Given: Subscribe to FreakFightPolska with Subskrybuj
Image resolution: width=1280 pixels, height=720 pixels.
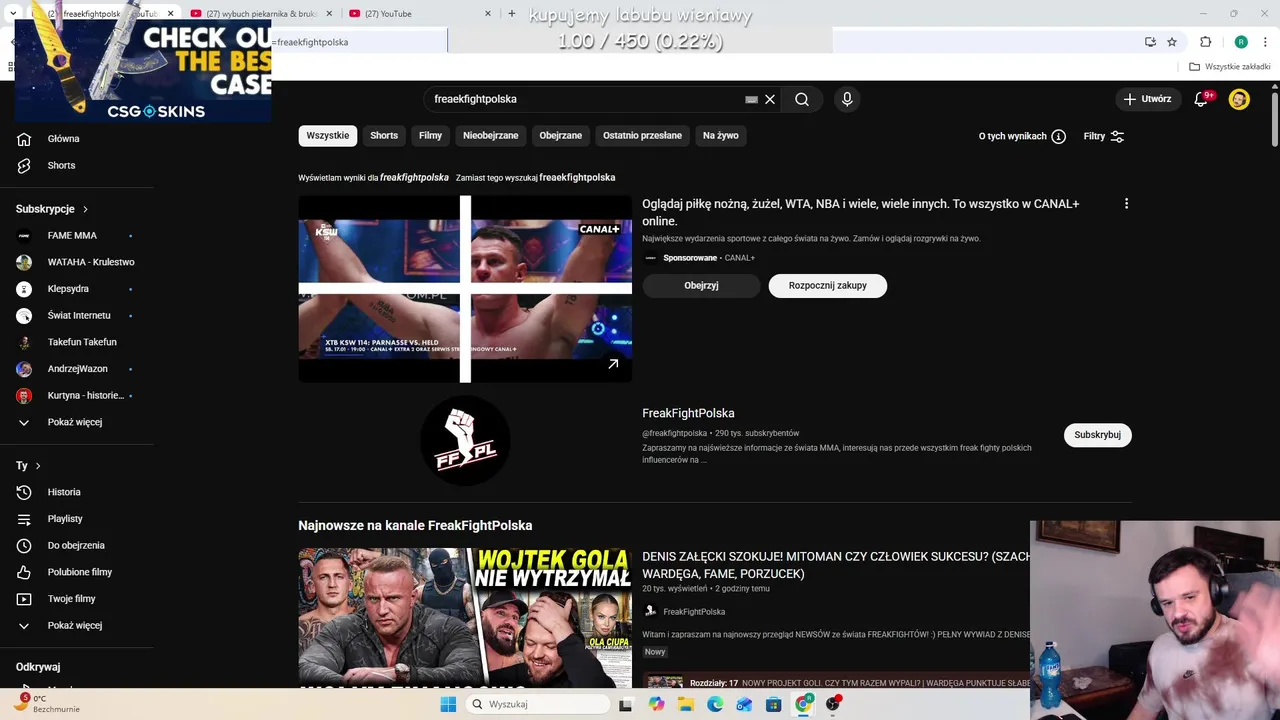Looking at the screenshot, I should 1097,435.
